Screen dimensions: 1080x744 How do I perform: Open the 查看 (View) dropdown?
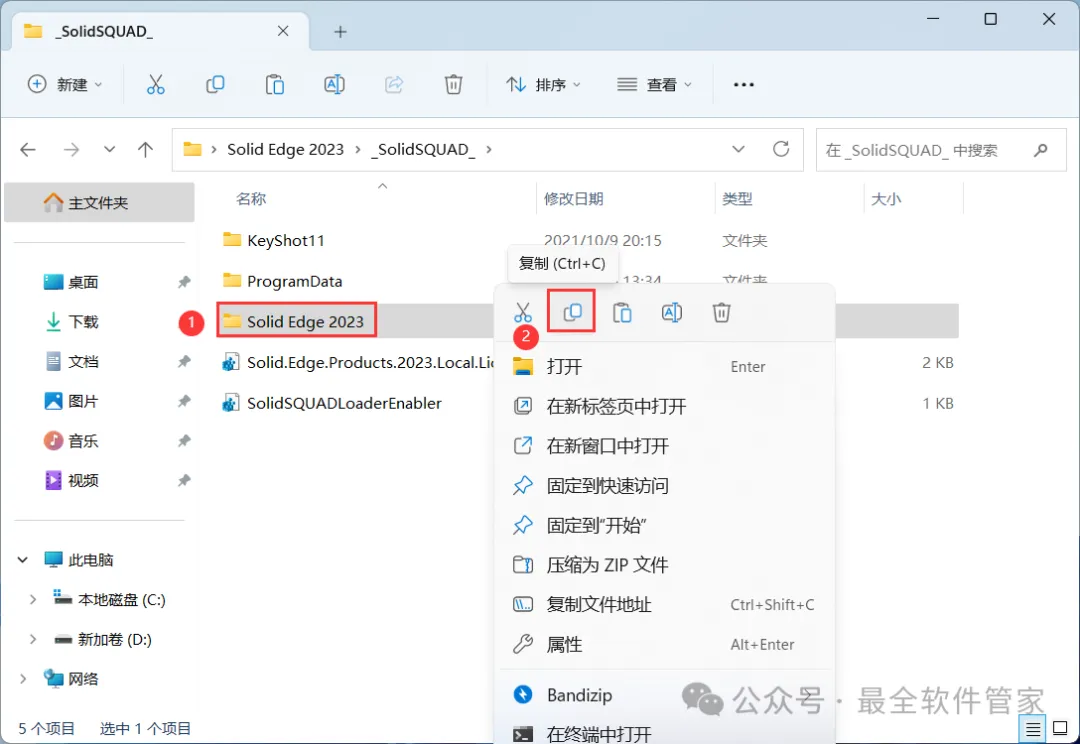coord(654,85)
